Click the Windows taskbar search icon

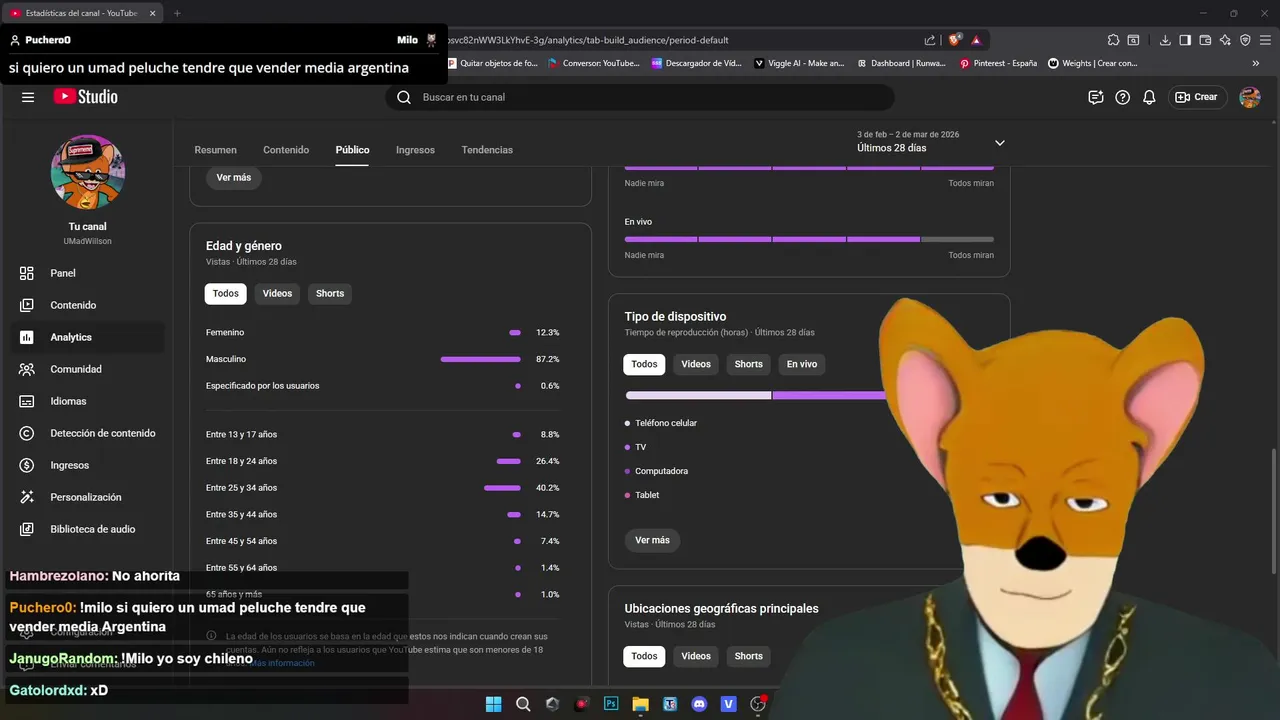tap(523, 704)
